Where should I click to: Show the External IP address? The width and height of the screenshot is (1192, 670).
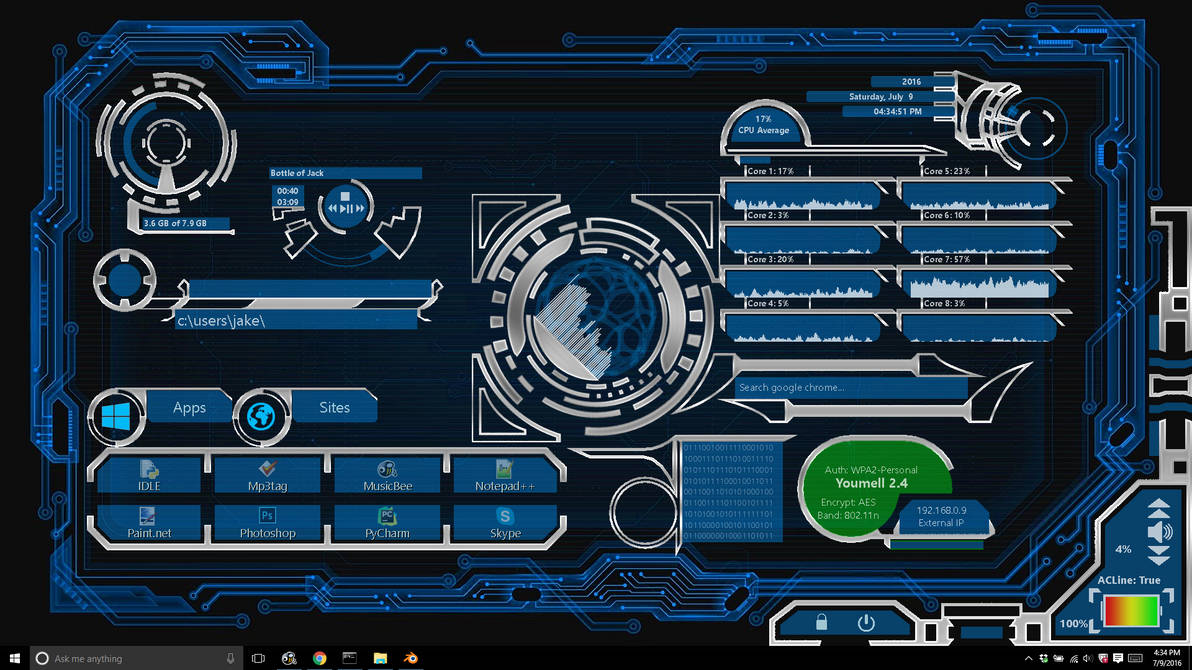click(x=941, y=520)
